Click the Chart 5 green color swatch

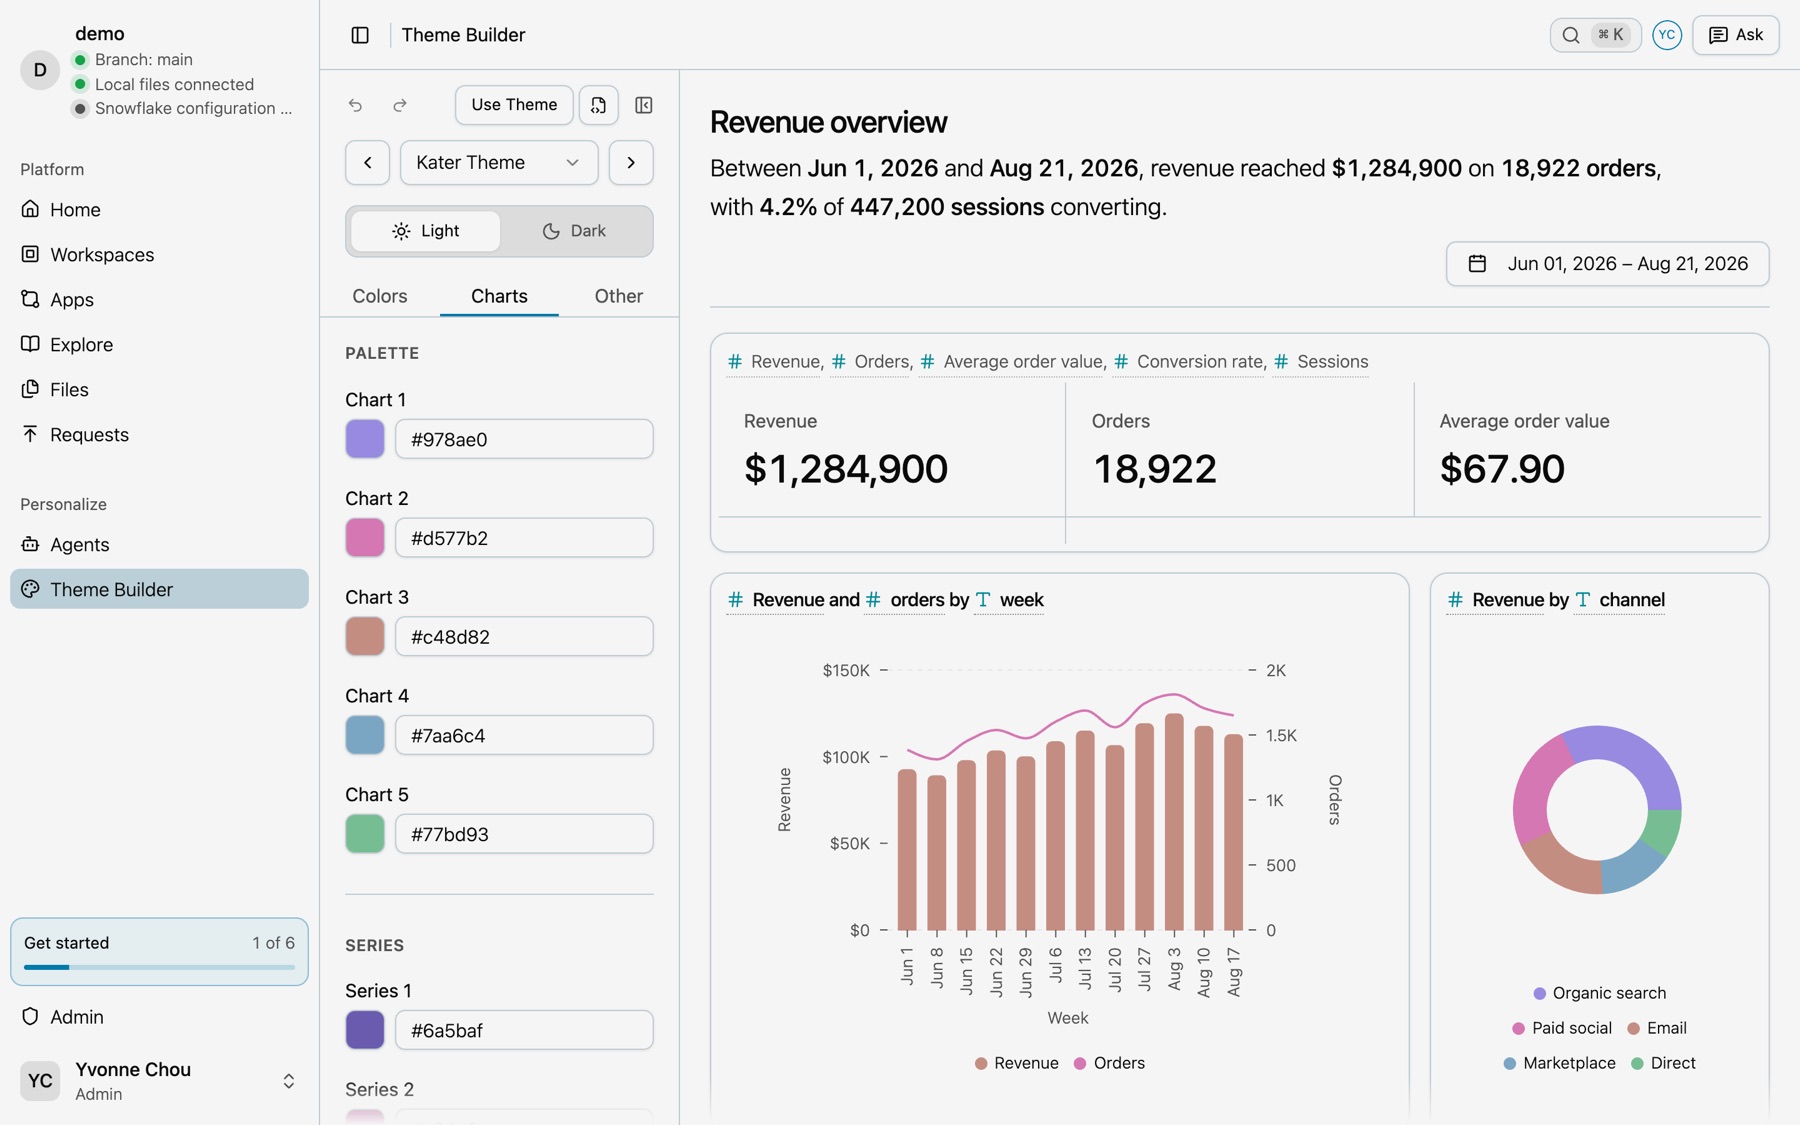pyautogui.click(x=365, y=834)
